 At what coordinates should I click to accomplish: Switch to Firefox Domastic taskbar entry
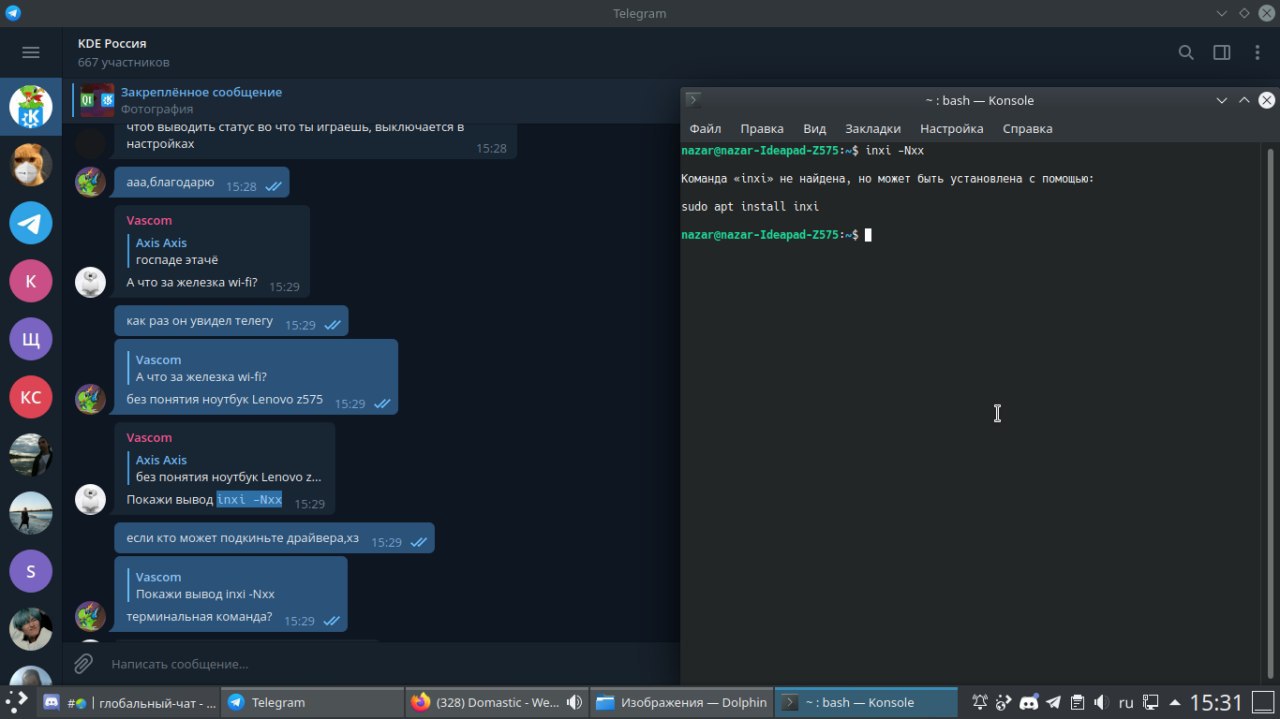pyautogui.click(x=497, y=702)
